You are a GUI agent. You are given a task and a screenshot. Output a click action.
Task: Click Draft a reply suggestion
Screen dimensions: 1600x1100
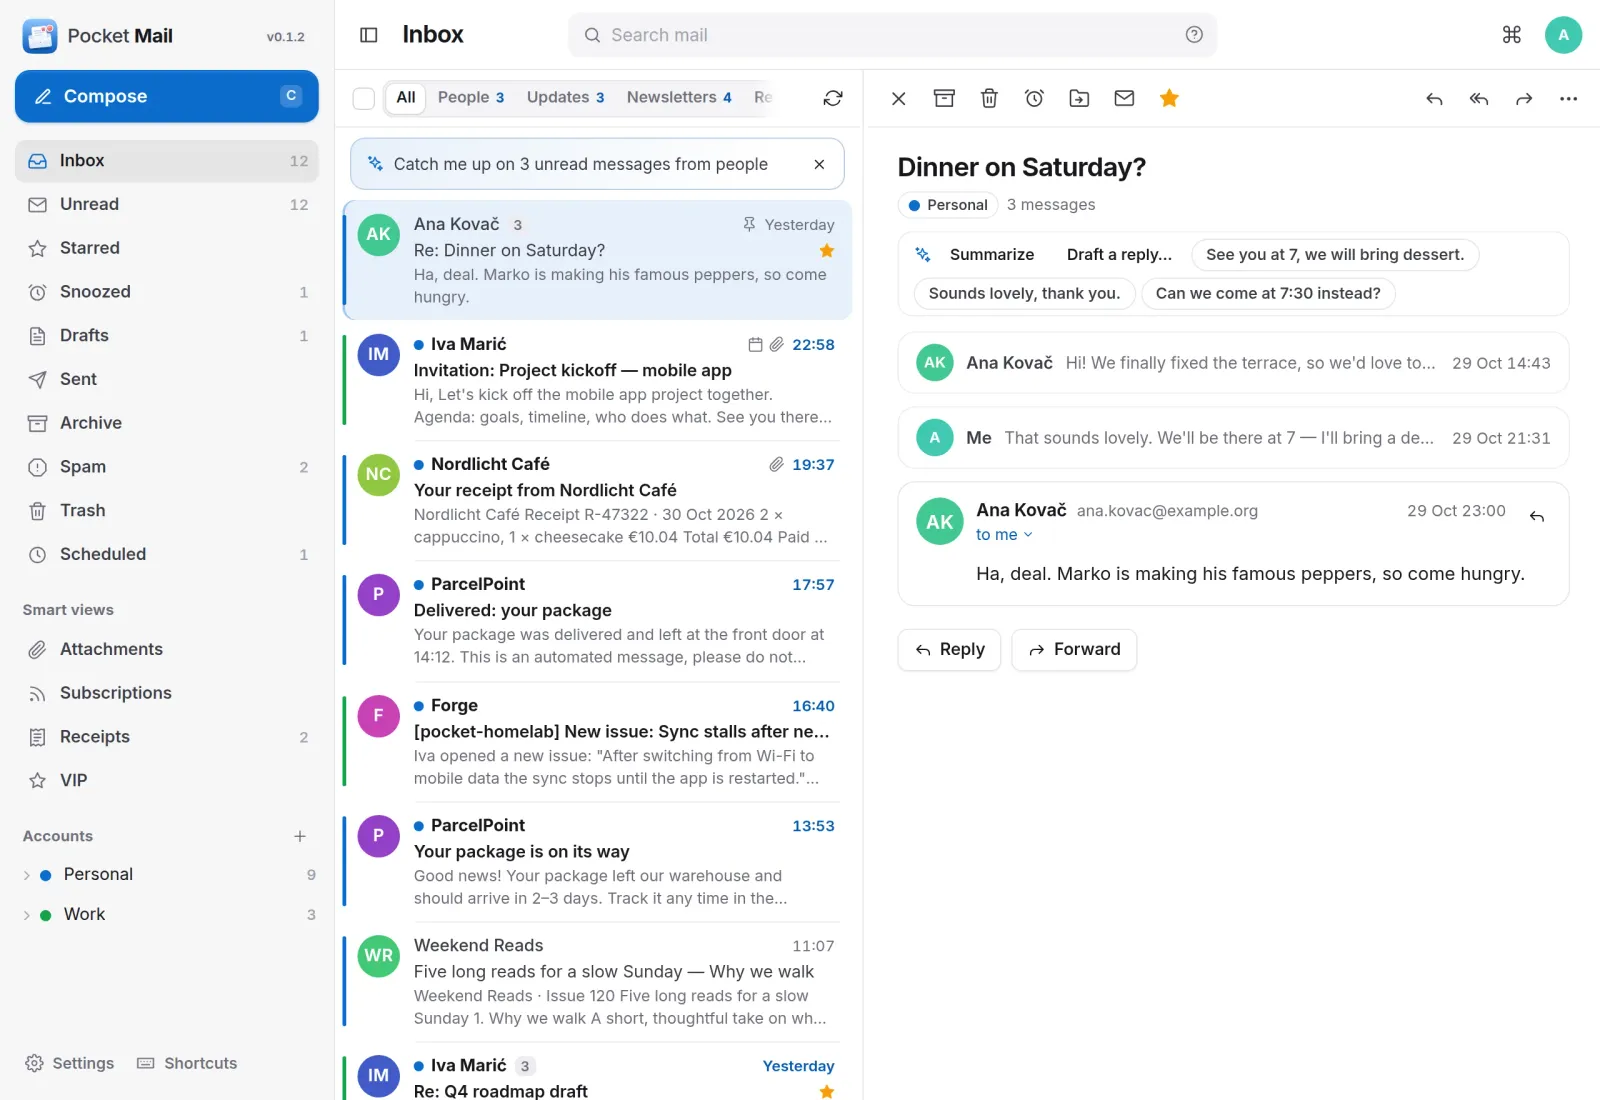pos(1119,255)
